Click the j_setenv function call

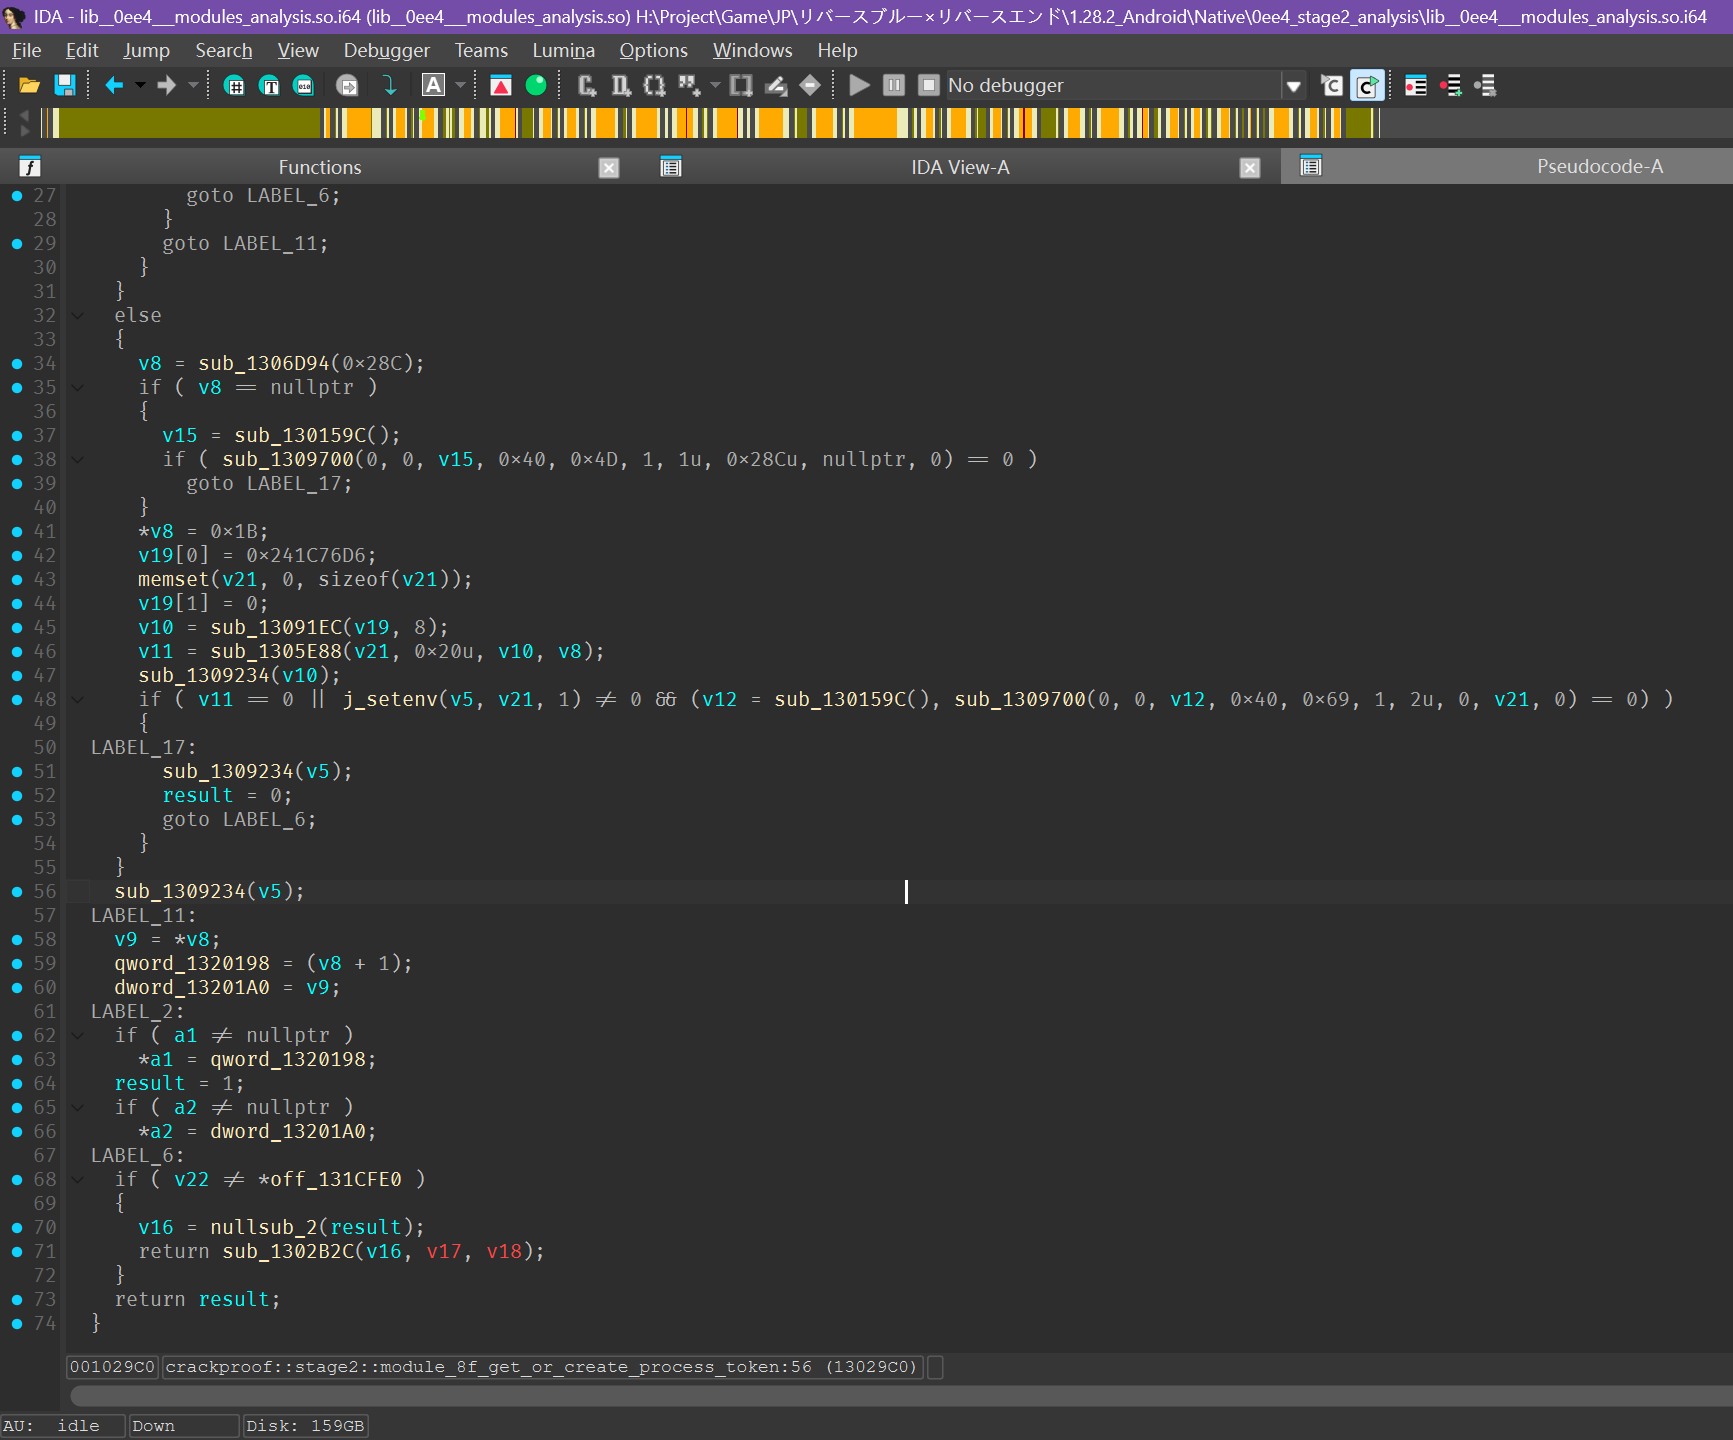(390, 700)
